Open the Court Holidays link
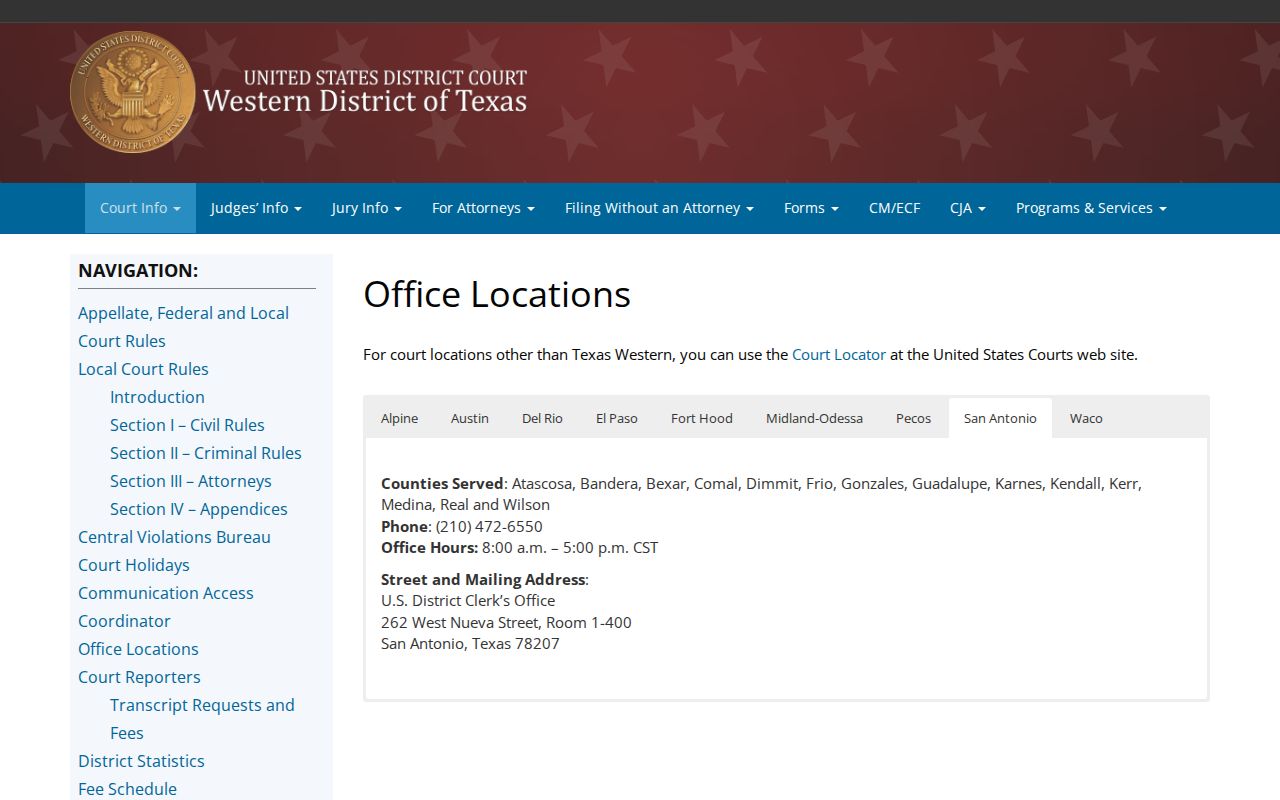The image size is (1280, 800). point(134,565)
